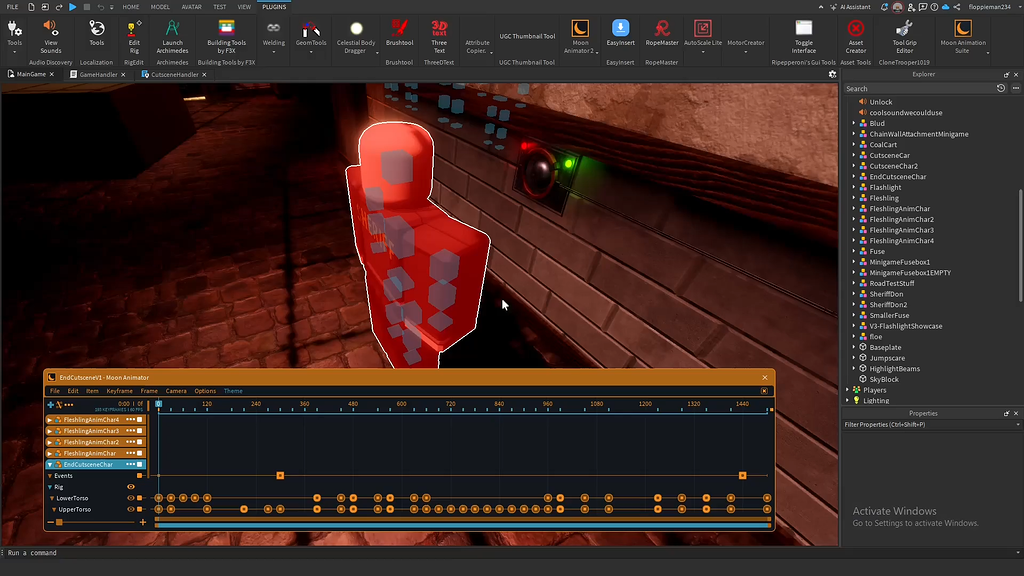The height and width of the screenshot is (576, 1024).
Task: Open the GeomTools plugin
Action: pos(311,37)
